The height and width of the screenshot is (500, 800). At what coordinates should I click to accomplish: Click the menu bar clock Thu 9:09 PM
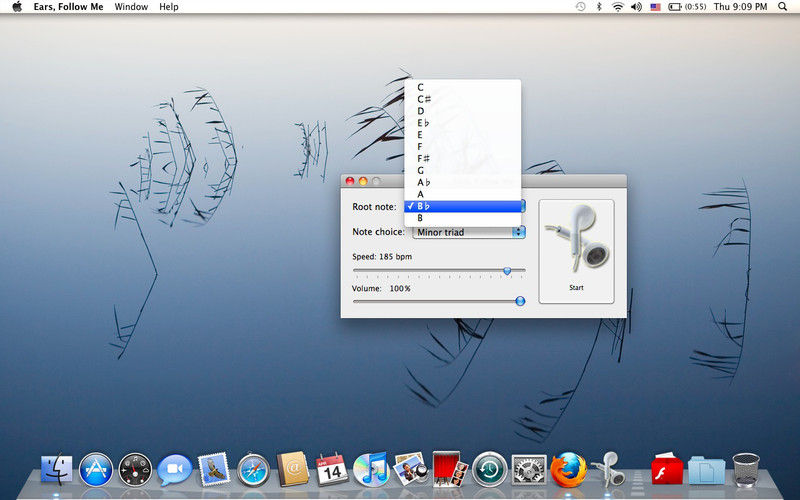coord(740,7)
